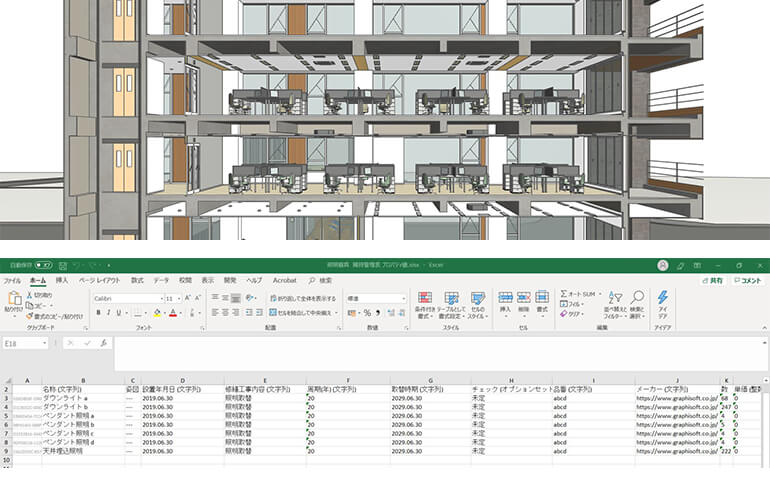Click the Ideas (アイデア) lightning icon

(x=662, y=299)
